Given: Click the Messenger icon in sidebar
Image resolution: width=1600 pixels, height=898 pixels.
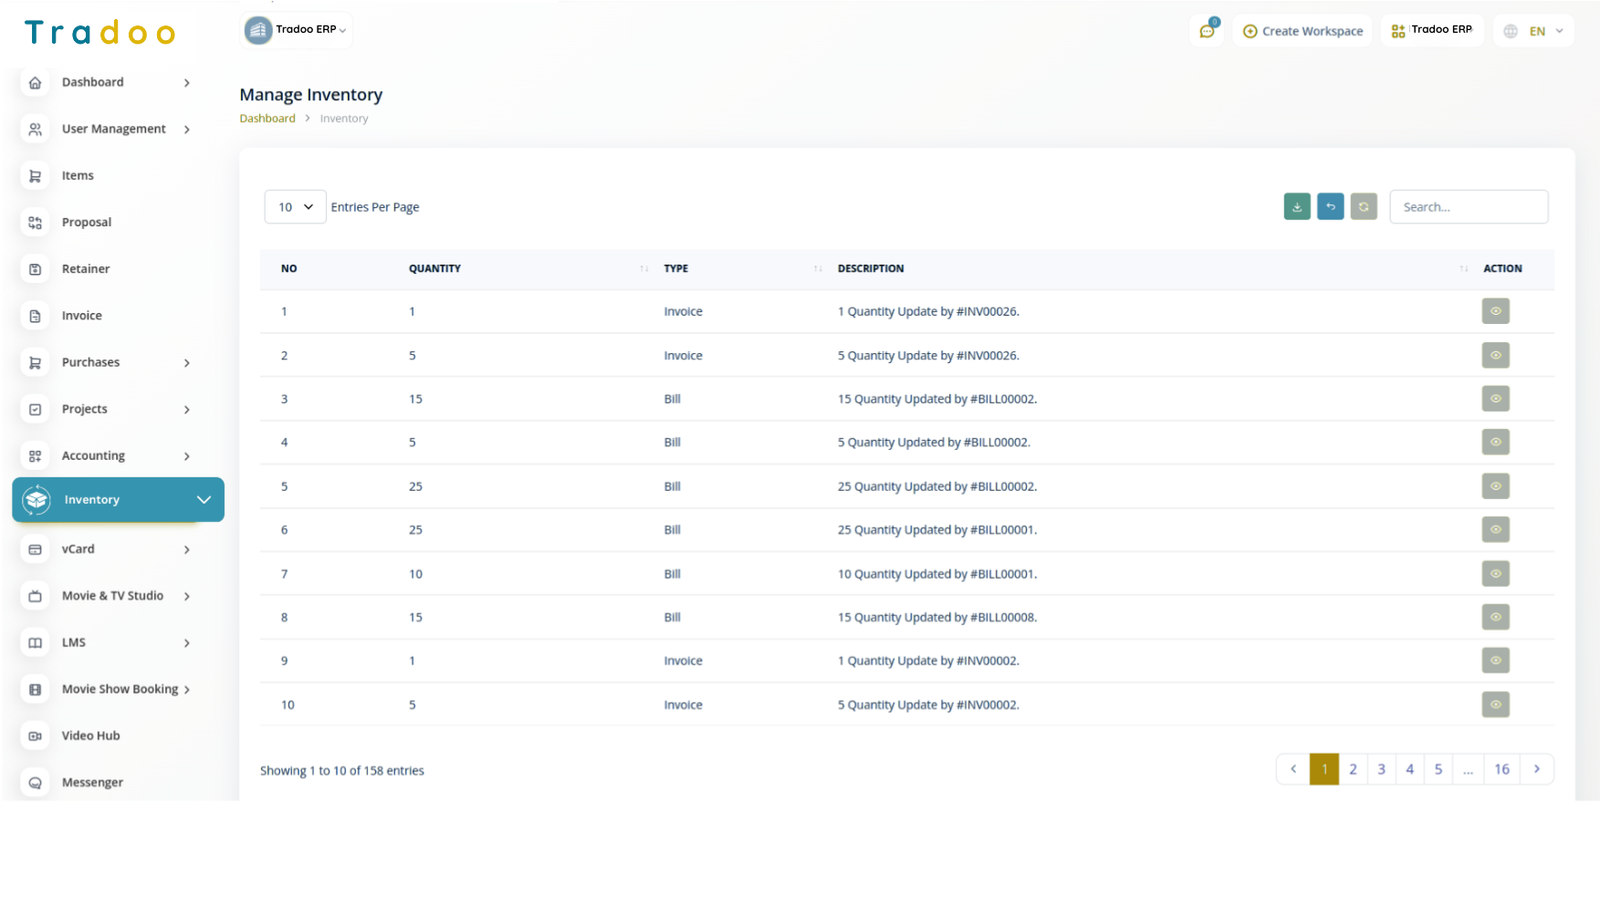Looking at the screenshot, I should pyautogui.click(x=35, y=782).
